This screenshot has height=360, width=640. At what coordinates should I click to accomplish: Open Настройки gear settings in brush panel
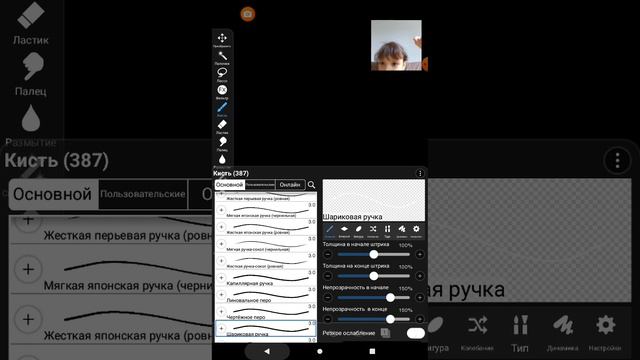point(416,231)
